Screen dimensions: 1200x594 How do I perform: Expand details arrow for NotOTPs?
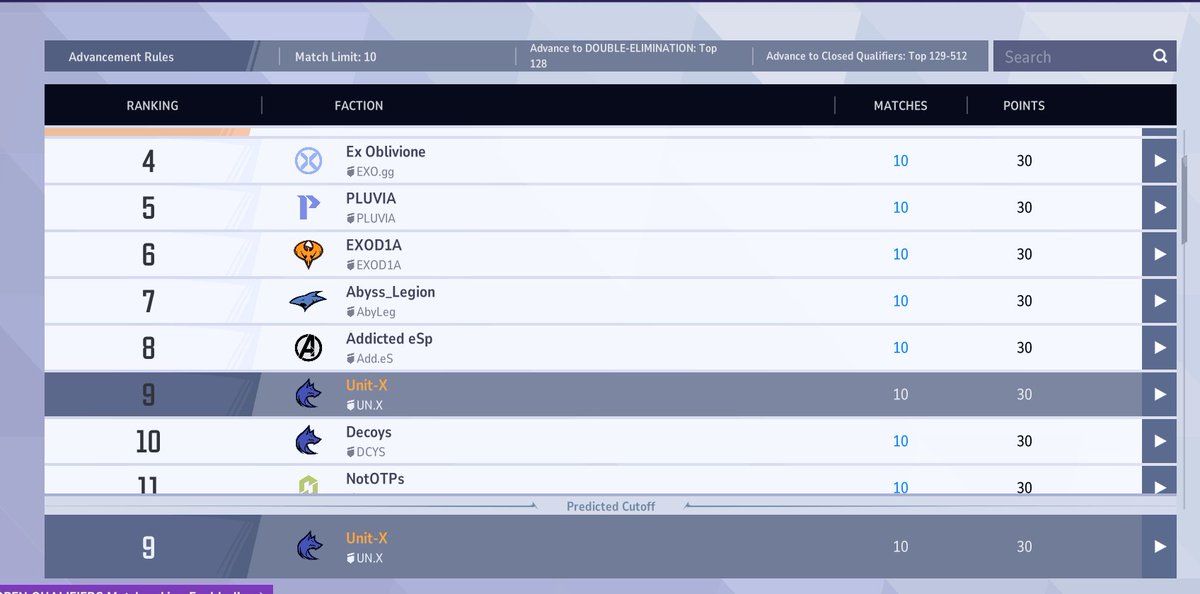[x=1159, y=481]
